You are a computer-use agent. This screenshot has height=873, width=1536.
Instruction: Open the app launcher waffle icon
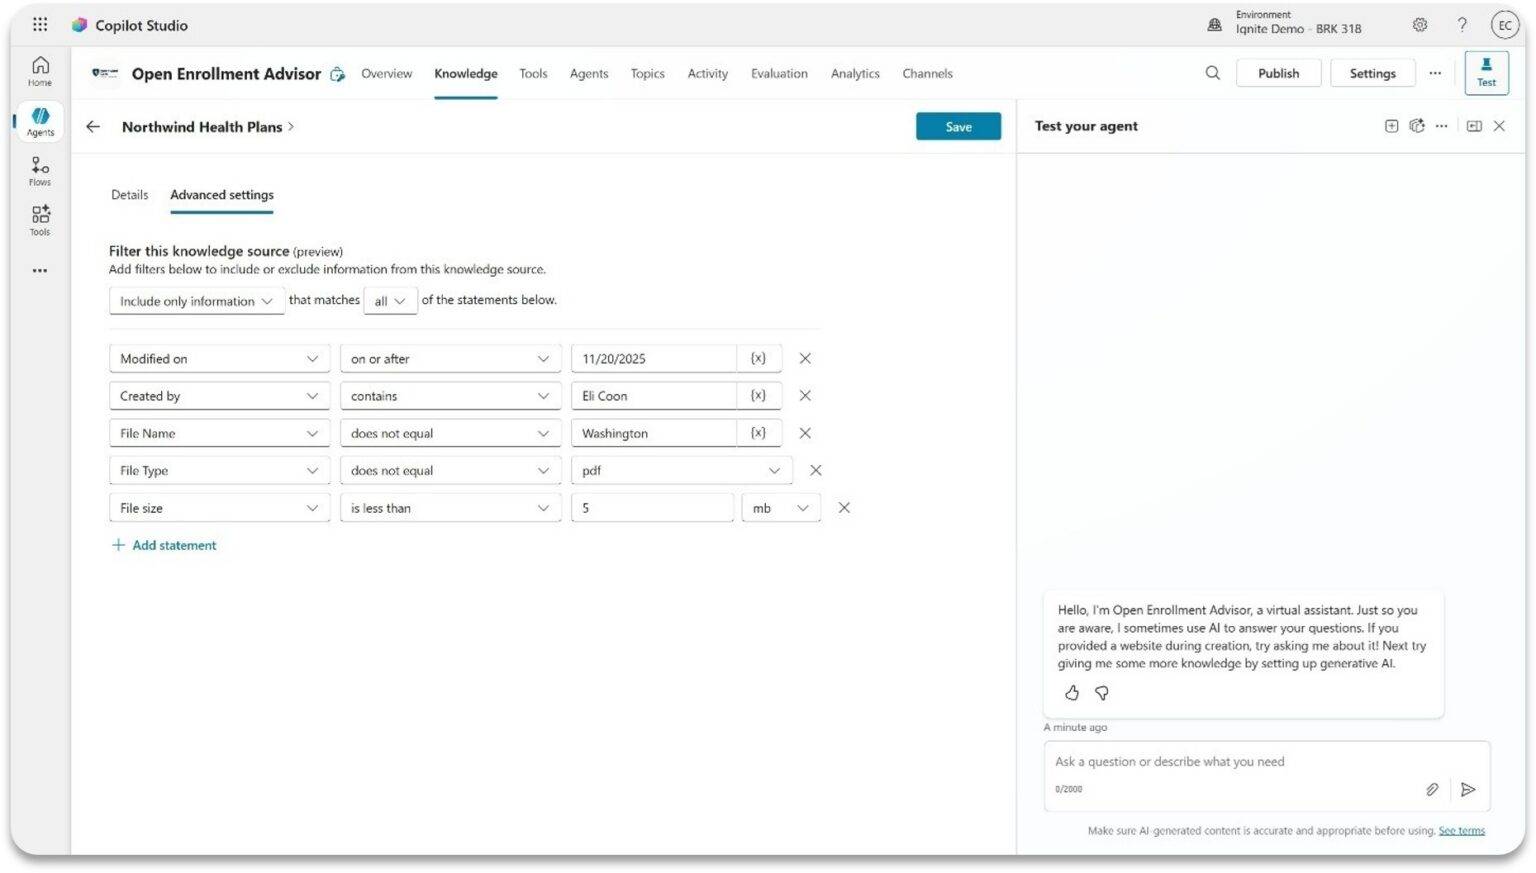[x=40, y=25]
